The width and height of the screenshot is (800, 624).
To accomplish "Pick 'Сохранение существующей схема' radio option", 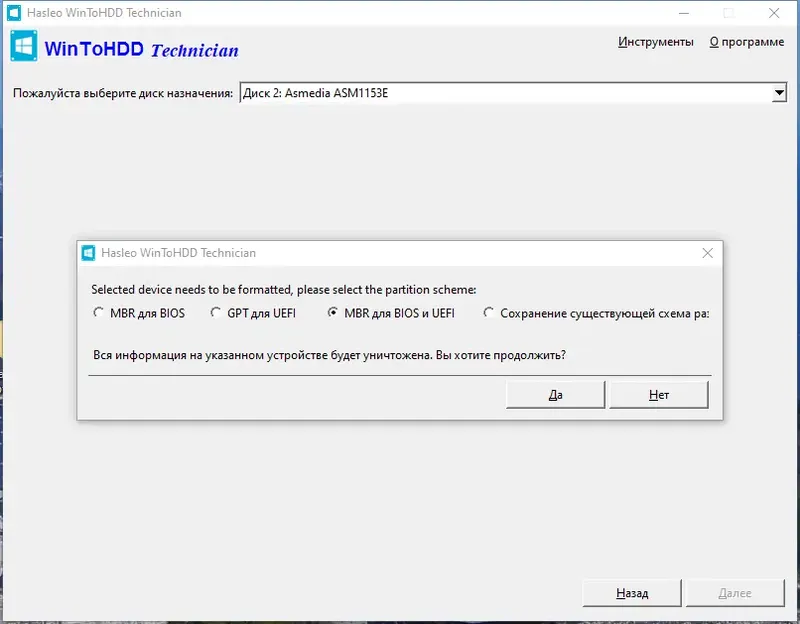I will click(596, 313).
